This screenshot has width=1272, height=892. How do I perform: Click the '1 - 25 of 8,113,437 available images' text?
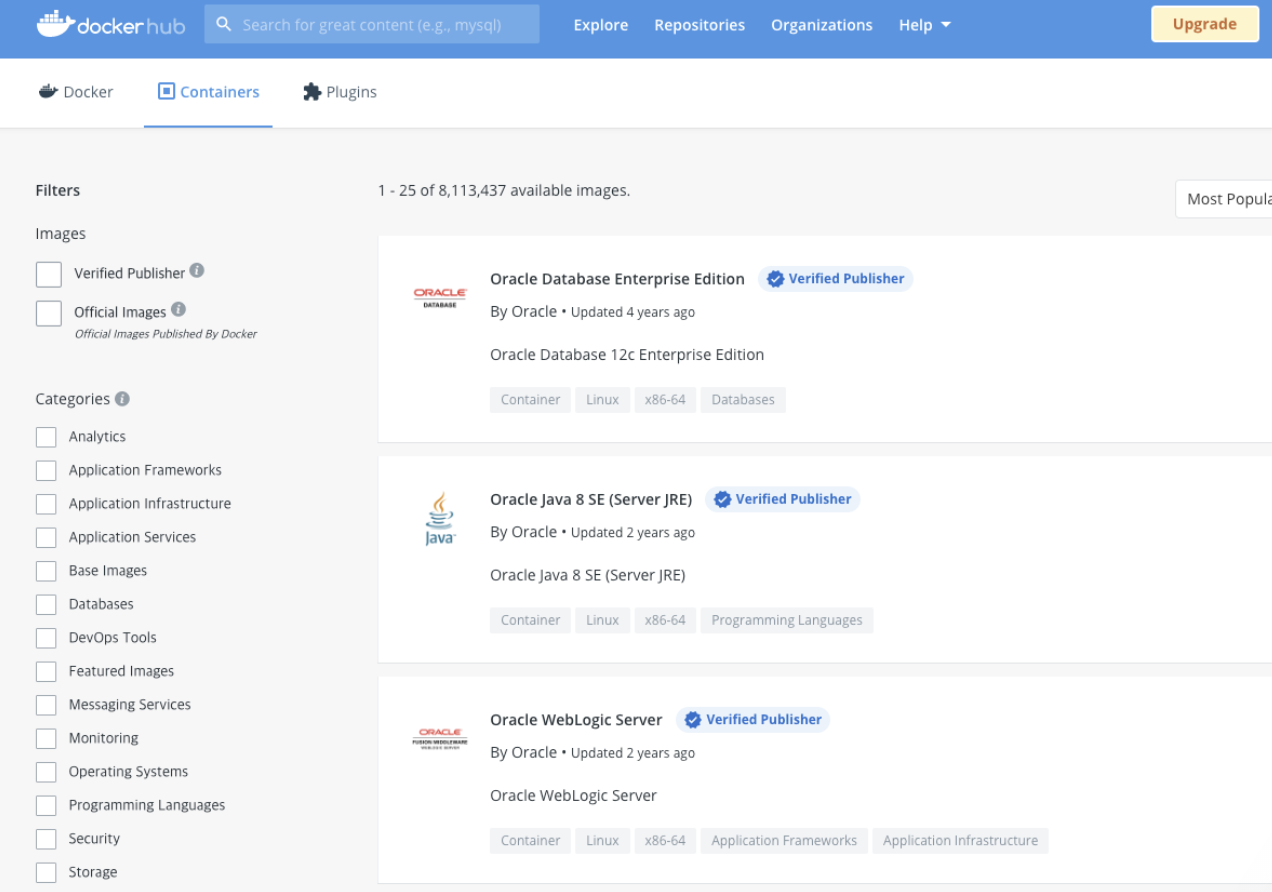(504, 190)
